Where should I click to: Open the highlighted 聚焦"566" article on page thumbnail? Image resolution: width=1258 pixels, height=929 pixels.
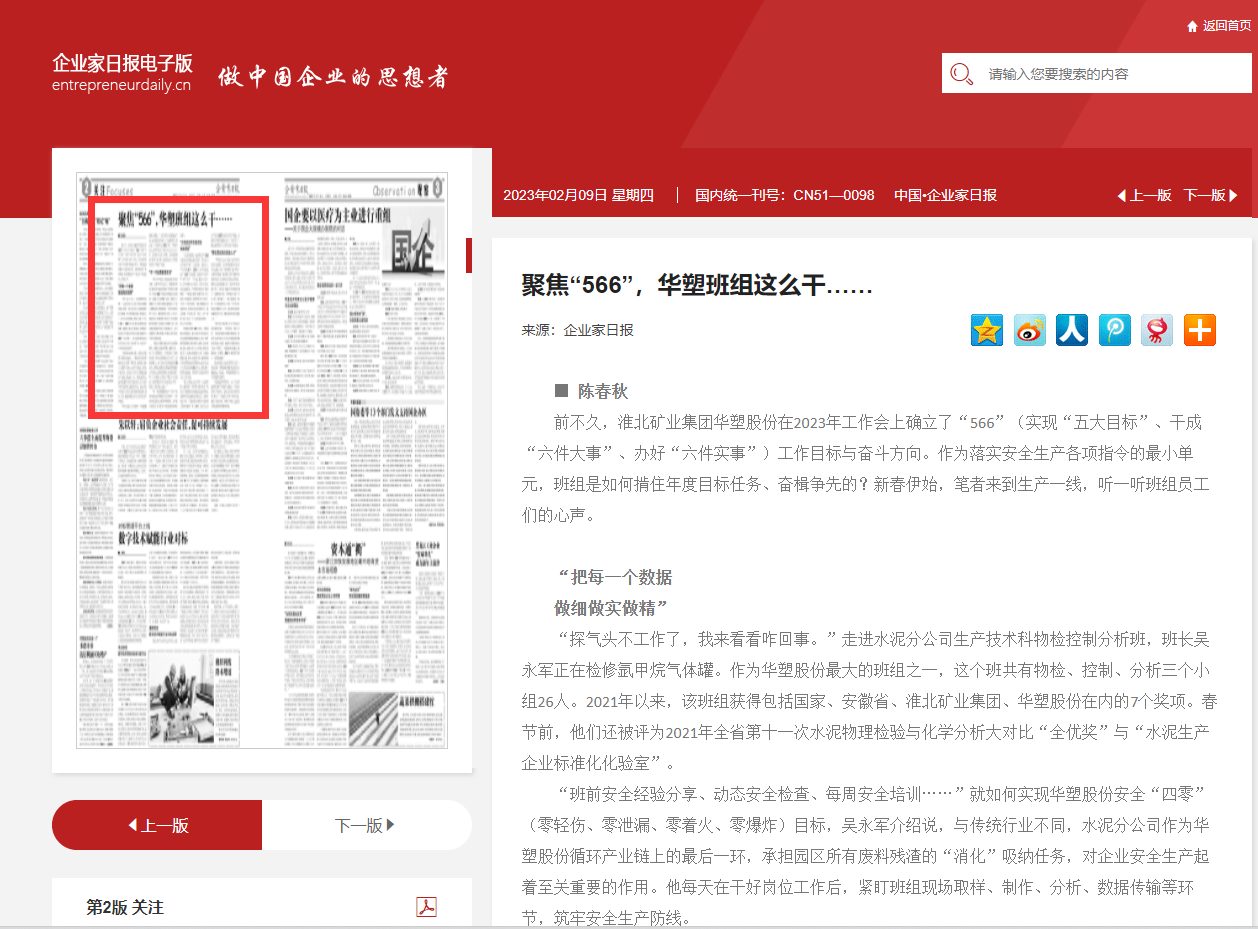coord(178,308)
